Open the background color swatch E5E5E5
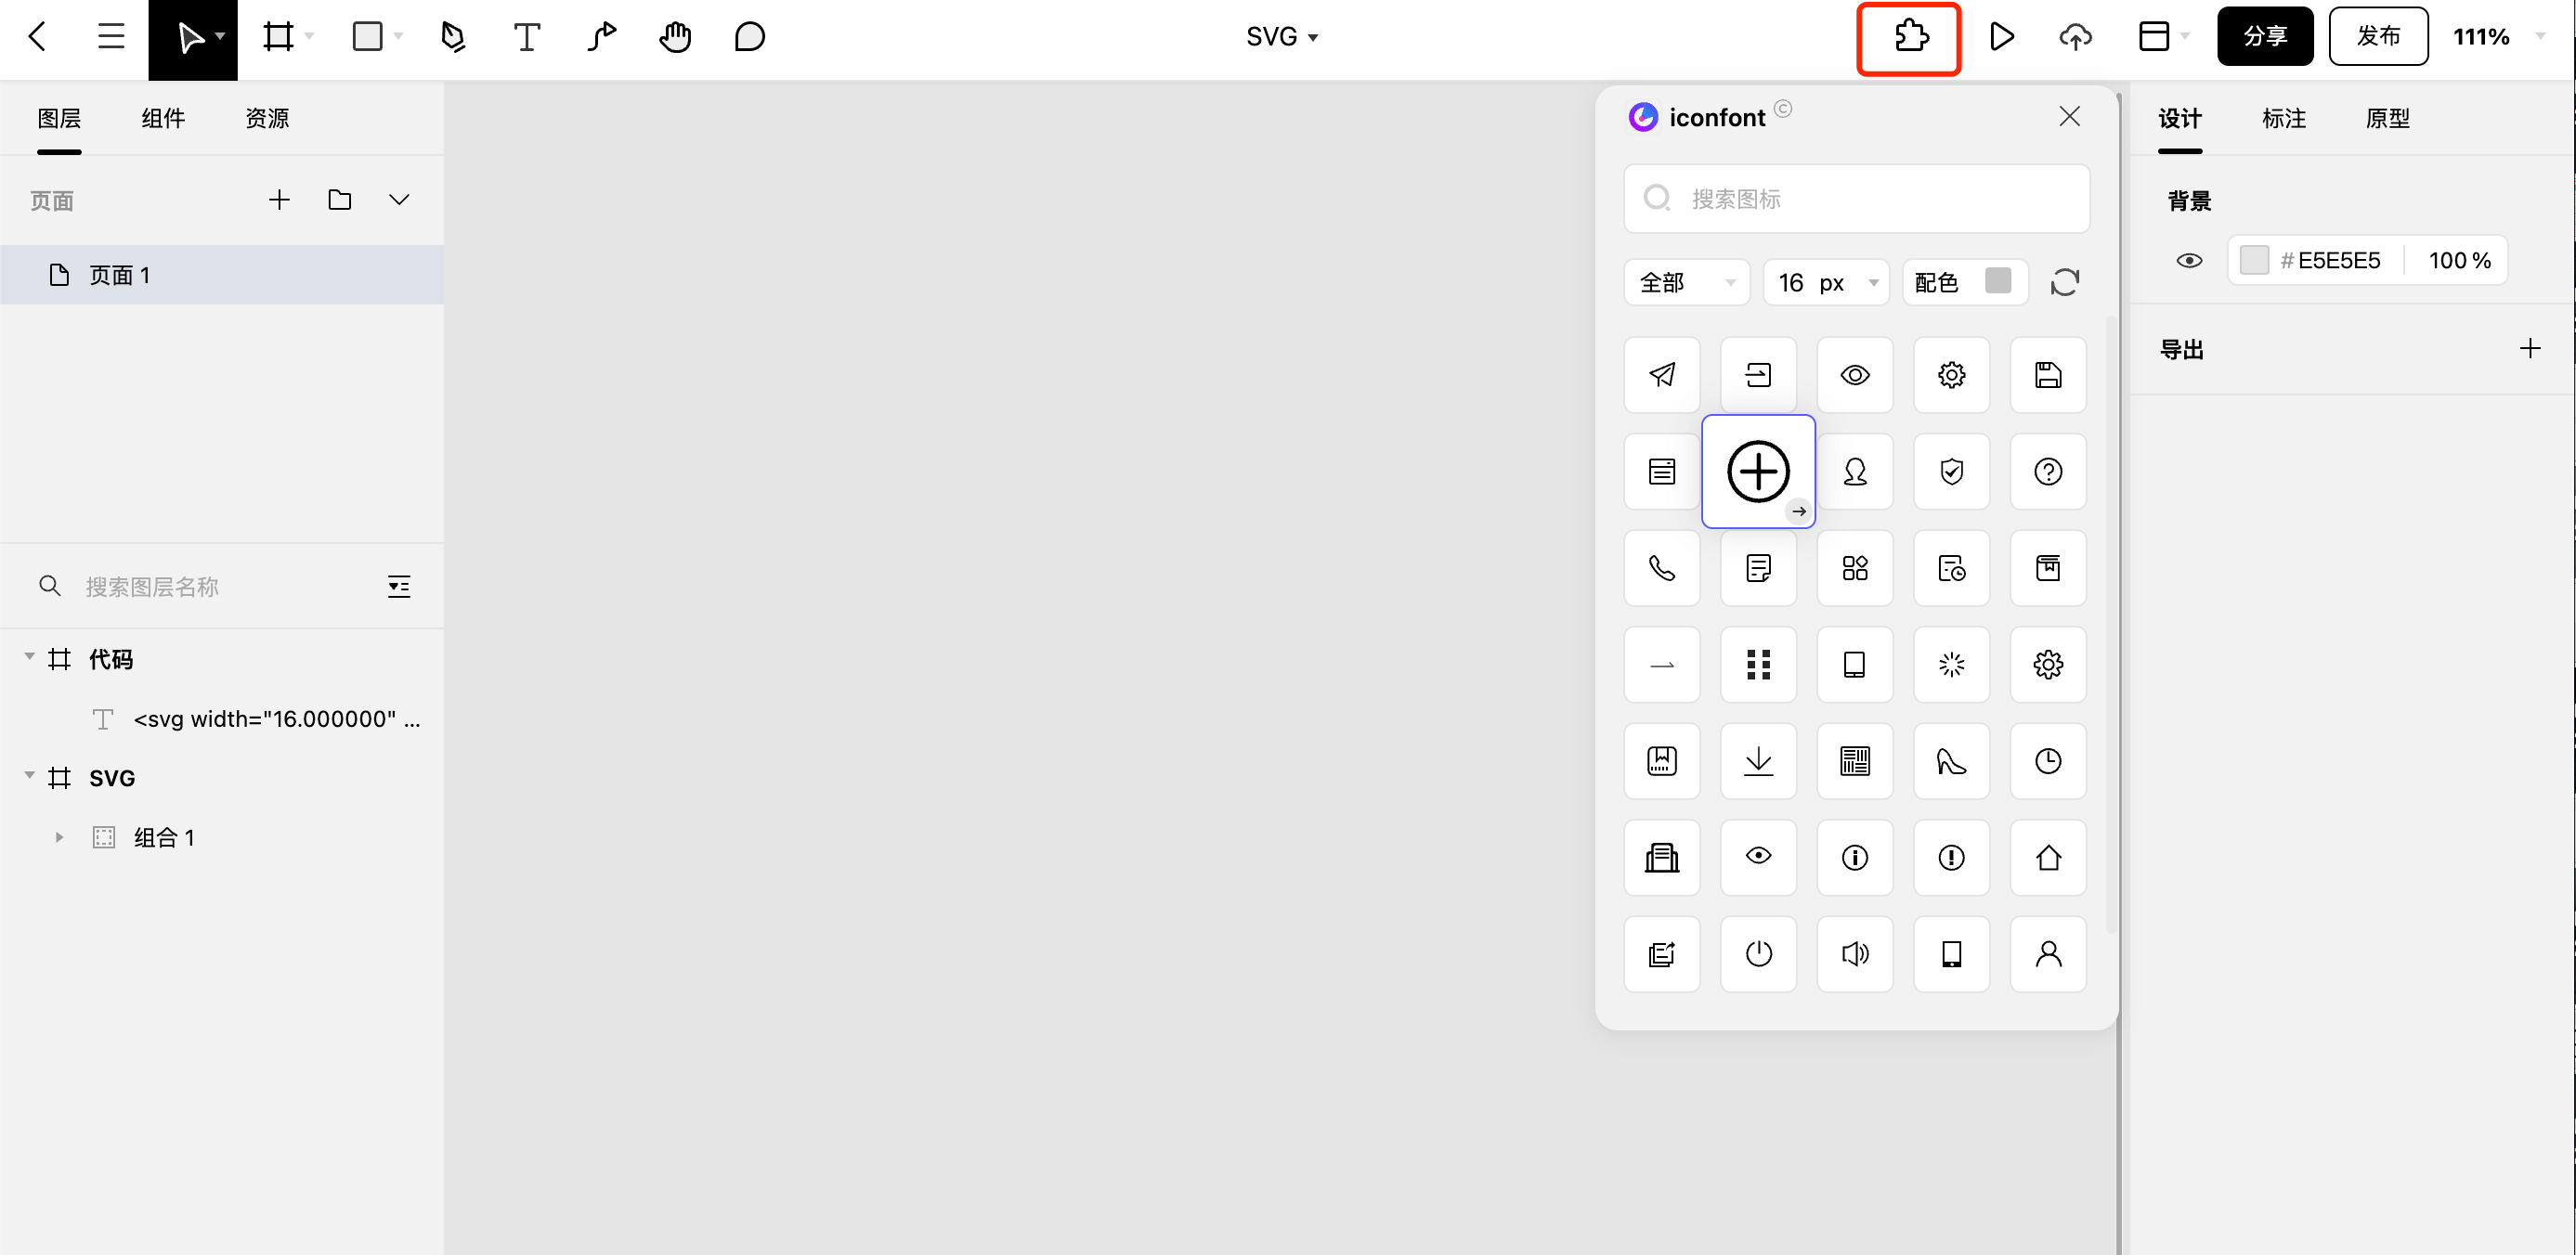Image resolution: width=2576 pixels, height=1255 pixels. [2254, 261]
